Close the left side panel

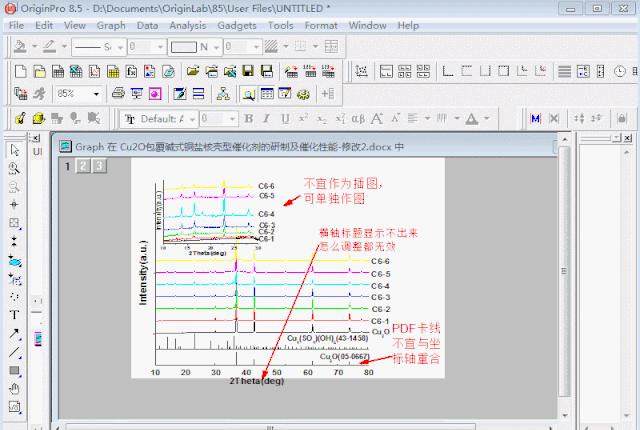click(36, 138)
